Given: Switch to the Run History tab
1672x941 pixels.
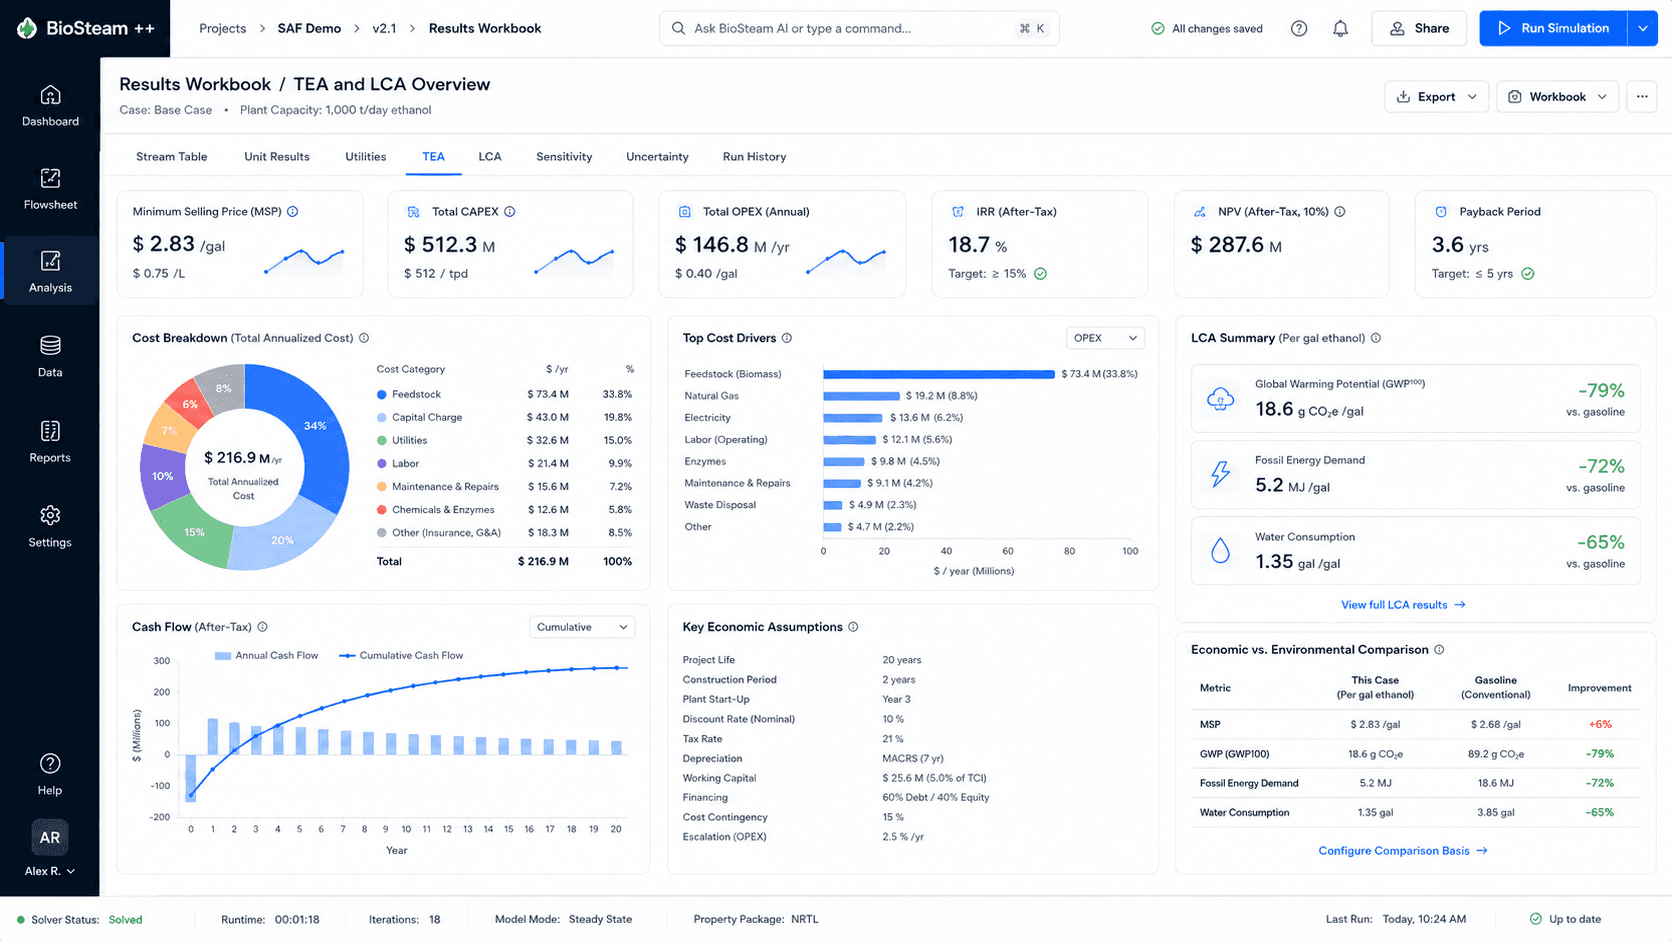Looking at the screenshot, I should pyautogui.click(x=754, y=157).
